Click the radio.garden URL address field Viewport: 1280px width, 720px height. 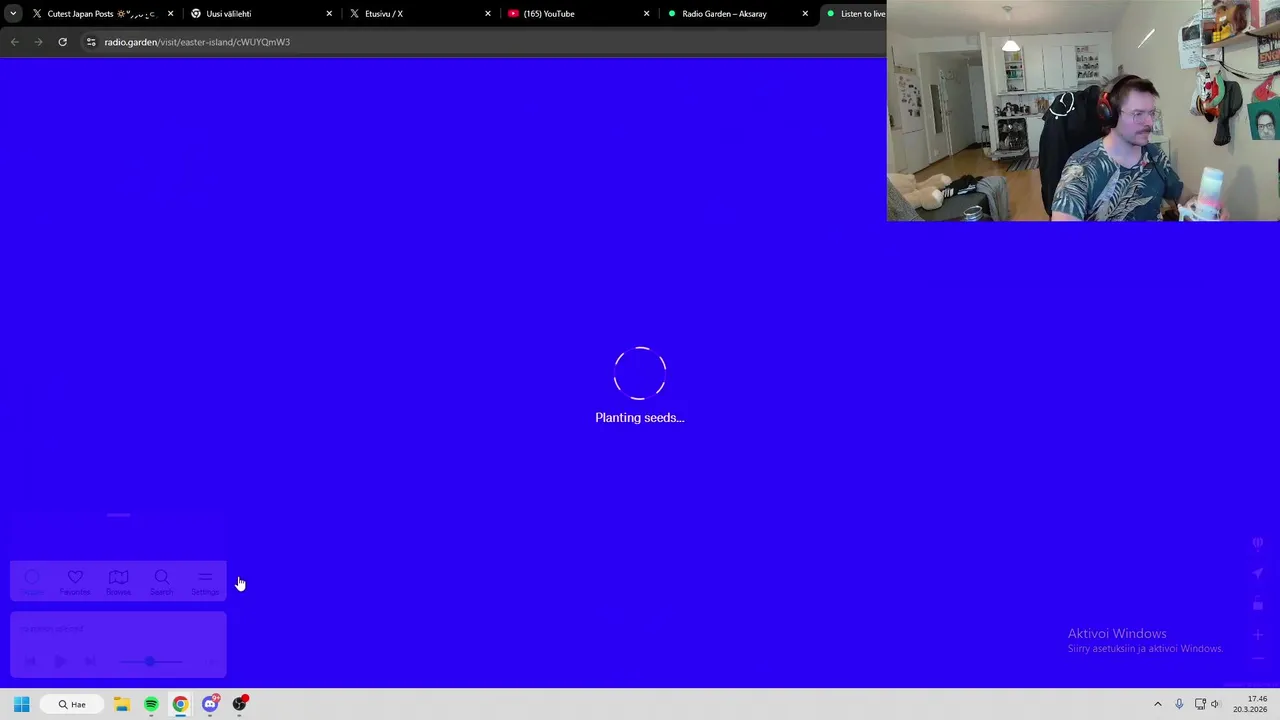tap(482, 42)
